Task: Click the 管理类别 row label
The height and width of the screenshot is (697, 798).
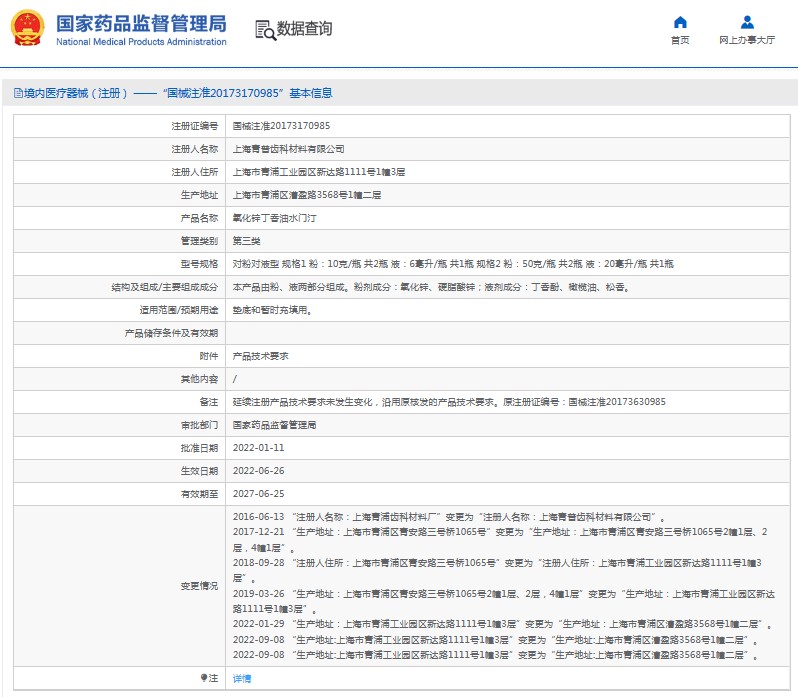Action: point(199,241)
